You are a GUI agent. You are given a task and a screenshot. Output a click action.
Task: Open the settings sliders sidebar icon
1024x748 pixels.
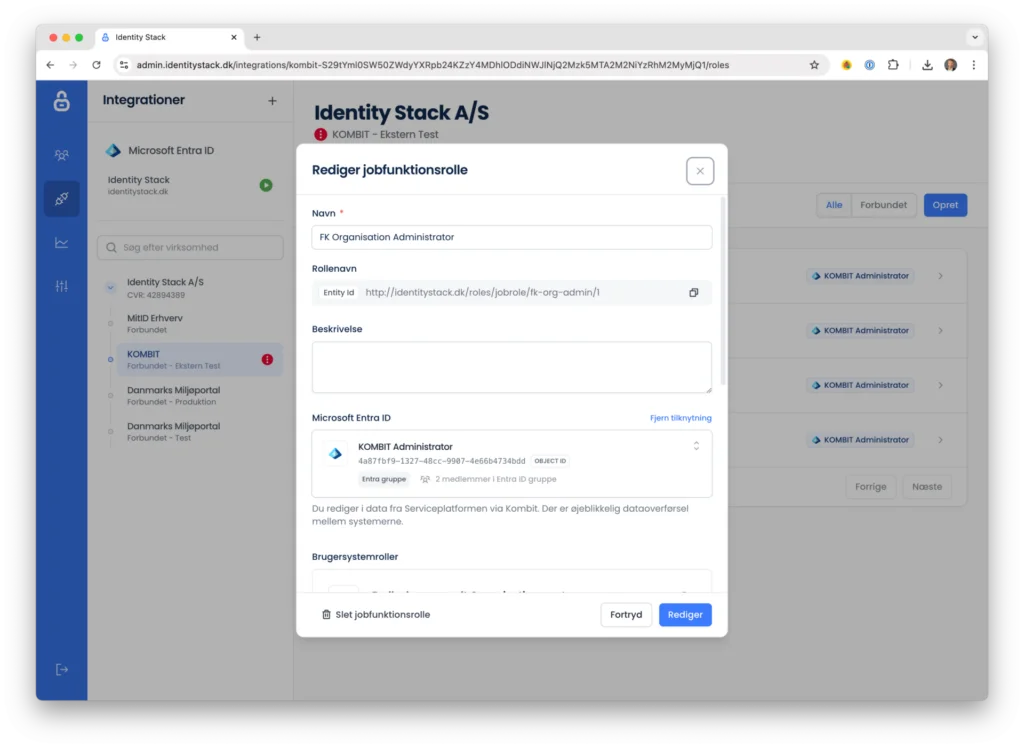(x=62, y=286)
